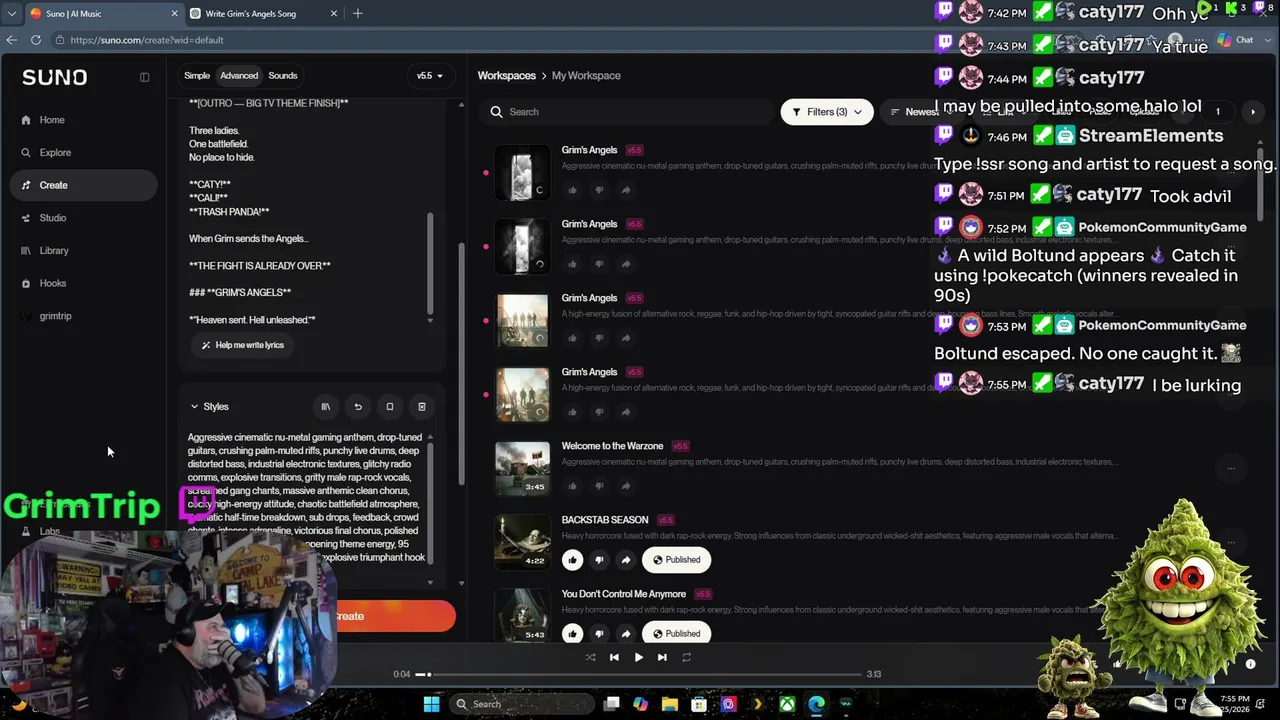
Task: Skip to the next track
Action: [x=662, y=657]
